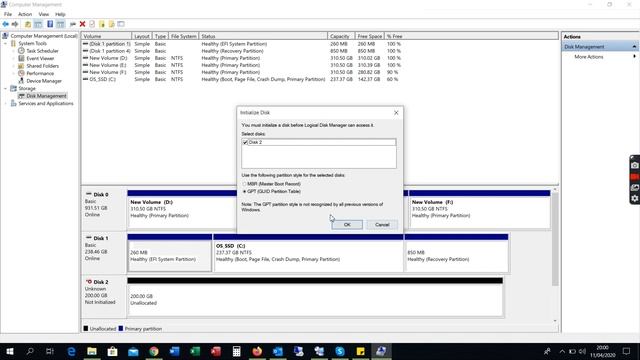Sort by the Status column header
This screenshot has height=360, width=640.
point(263,36)
